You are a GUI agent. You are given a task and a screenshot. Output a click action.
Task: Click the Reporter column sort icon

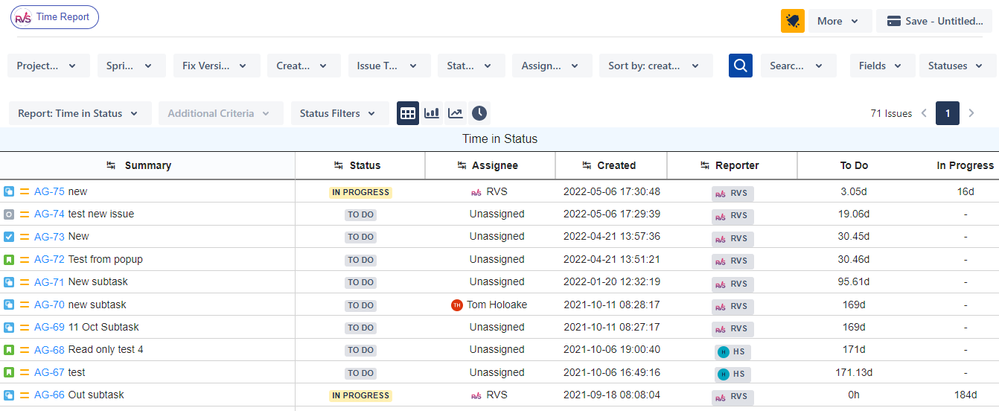coord(705,166)
